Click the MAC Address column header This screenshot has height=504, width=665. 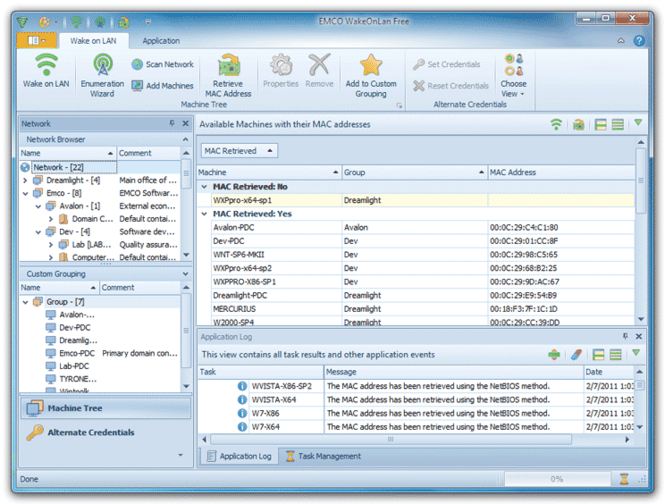(561, 172)
